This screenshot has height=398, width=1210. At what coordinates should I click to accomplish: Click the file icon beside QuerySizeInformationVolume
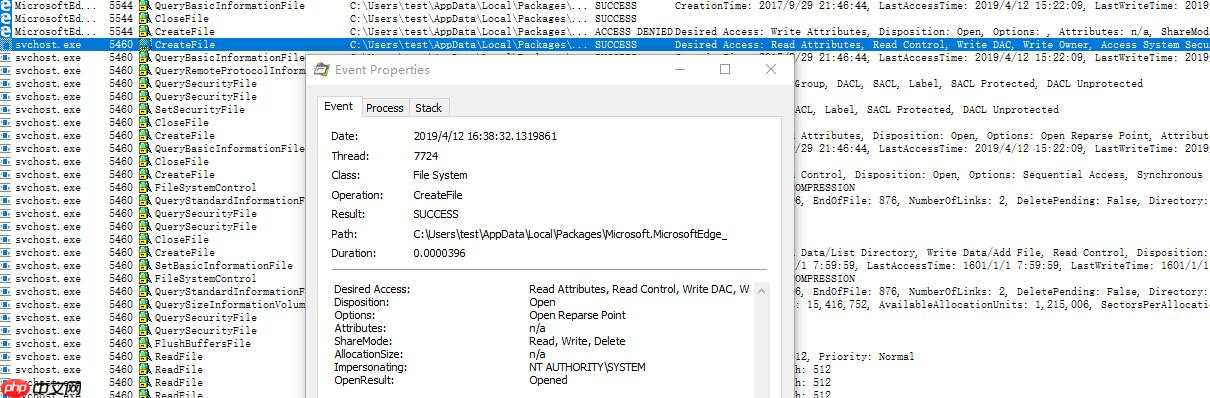pos(145,305)
